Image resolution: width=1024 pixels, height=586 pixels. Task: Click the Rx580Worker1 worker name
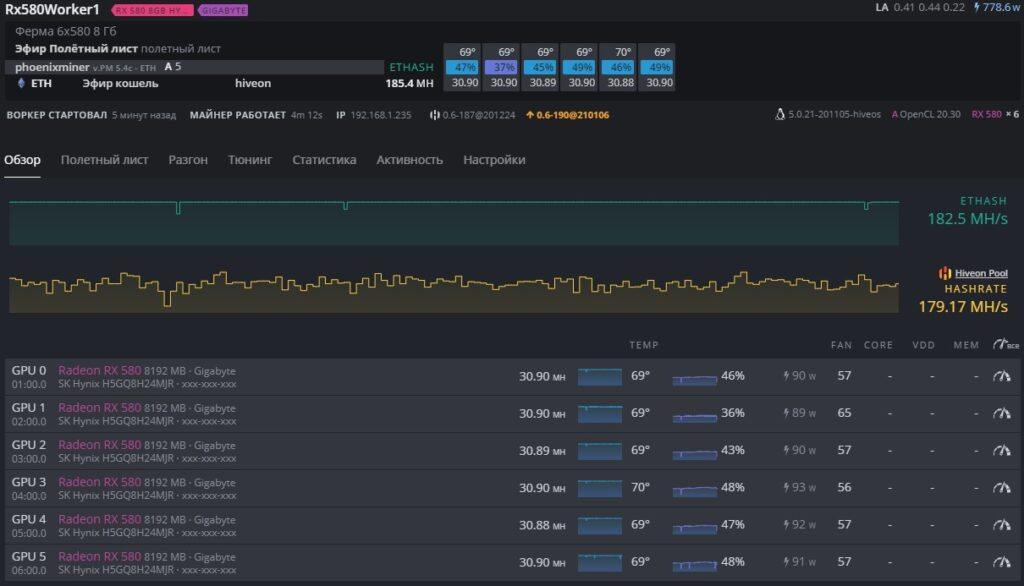pos(52,10)
